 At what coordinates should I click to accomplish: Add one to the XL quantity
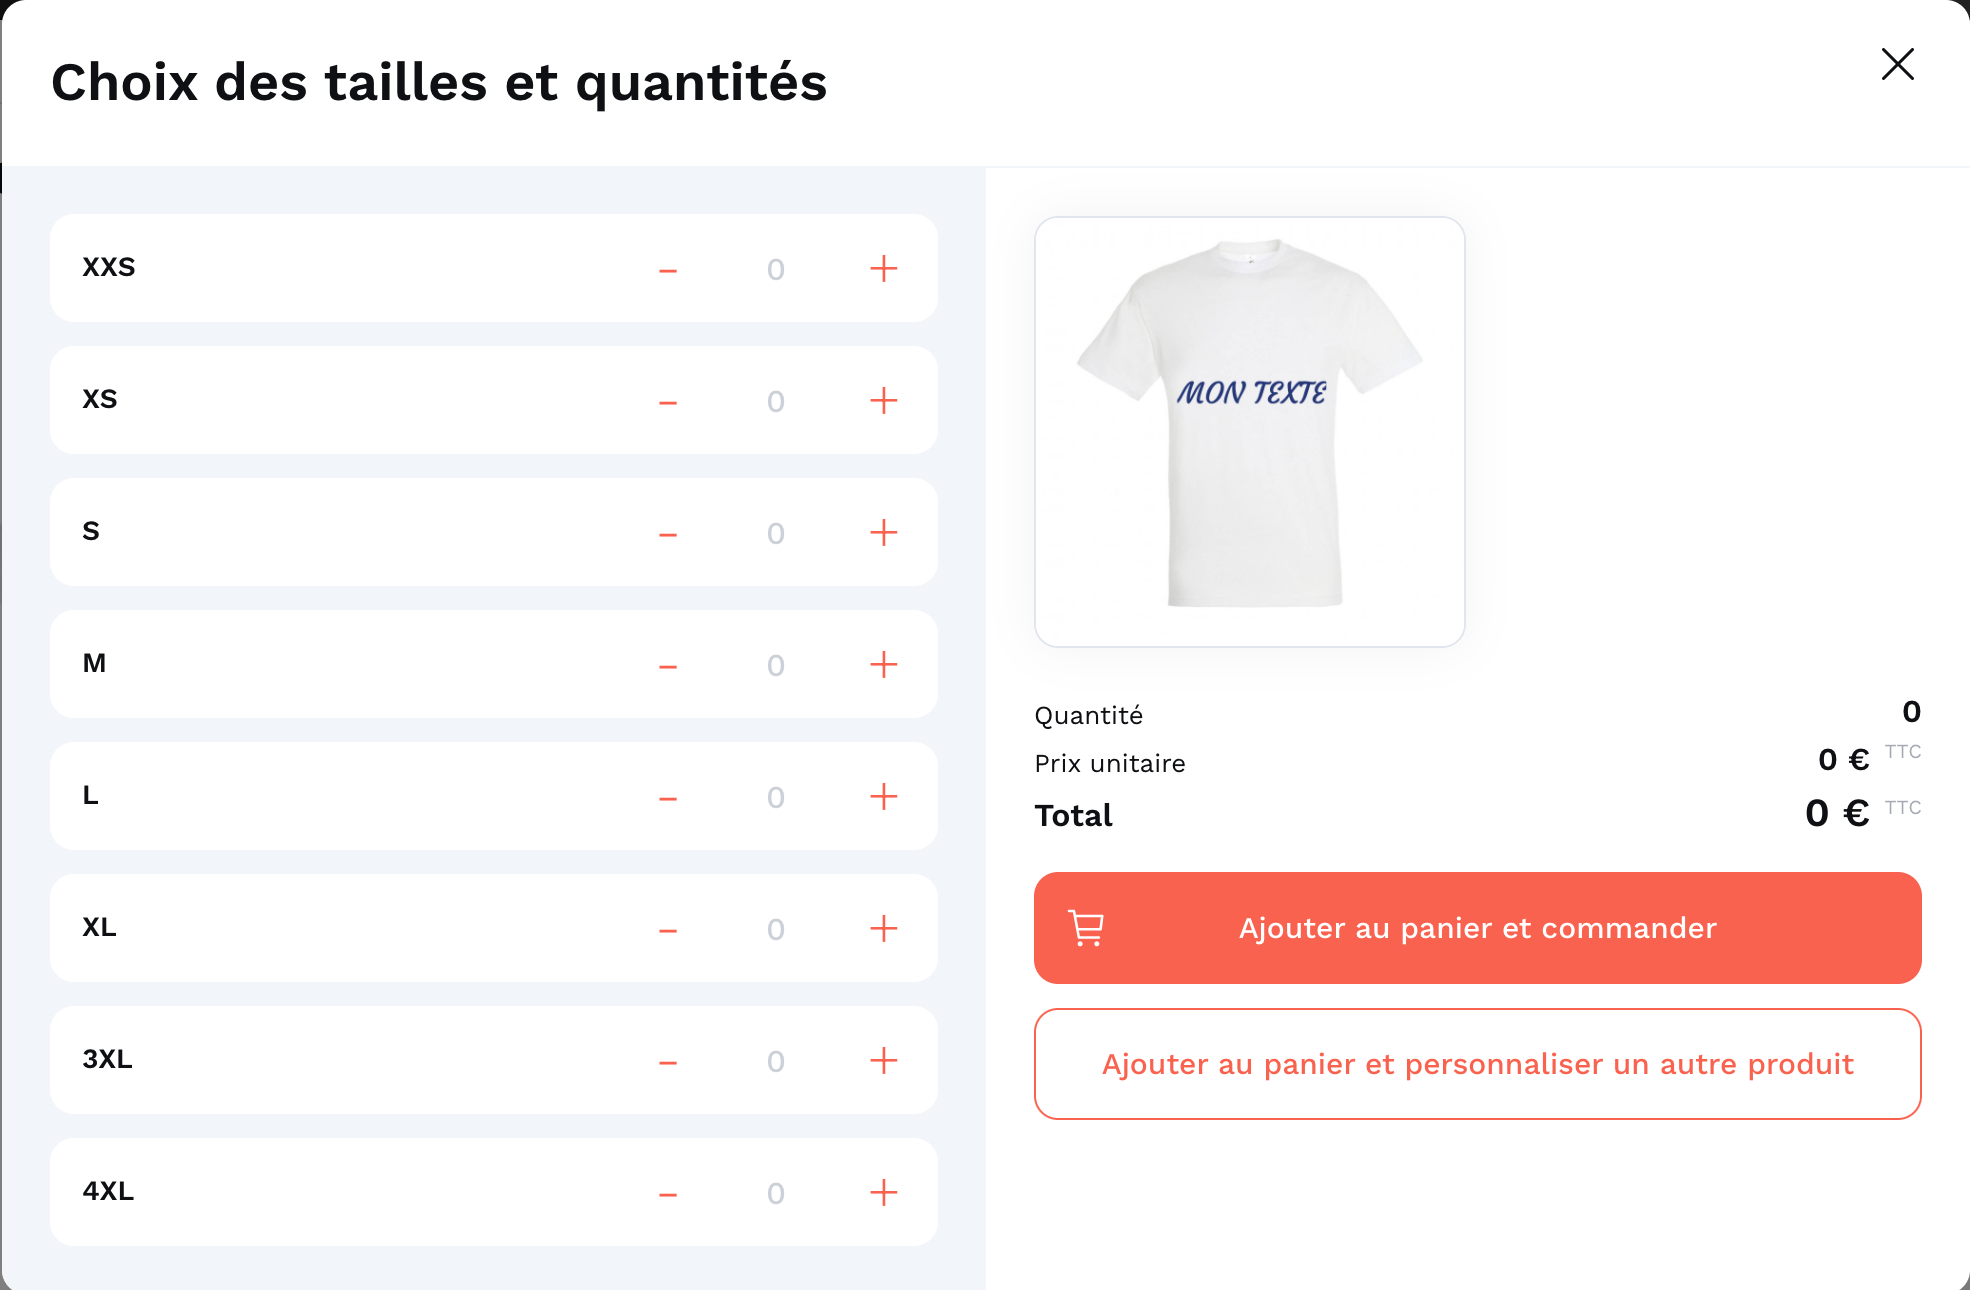point(883,928)
